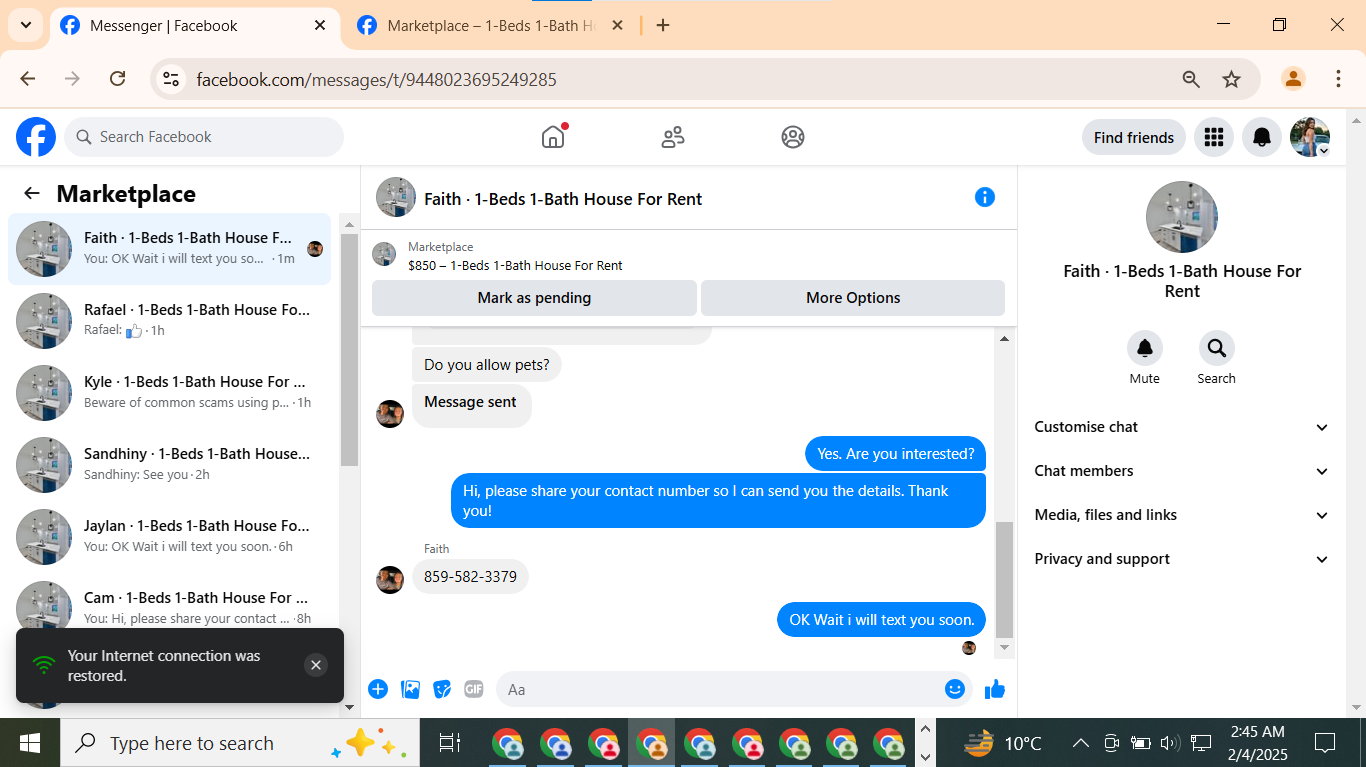The image size is (1366, 767).
Task: Click the Facebook logo icon
Action: coord(36,137)
